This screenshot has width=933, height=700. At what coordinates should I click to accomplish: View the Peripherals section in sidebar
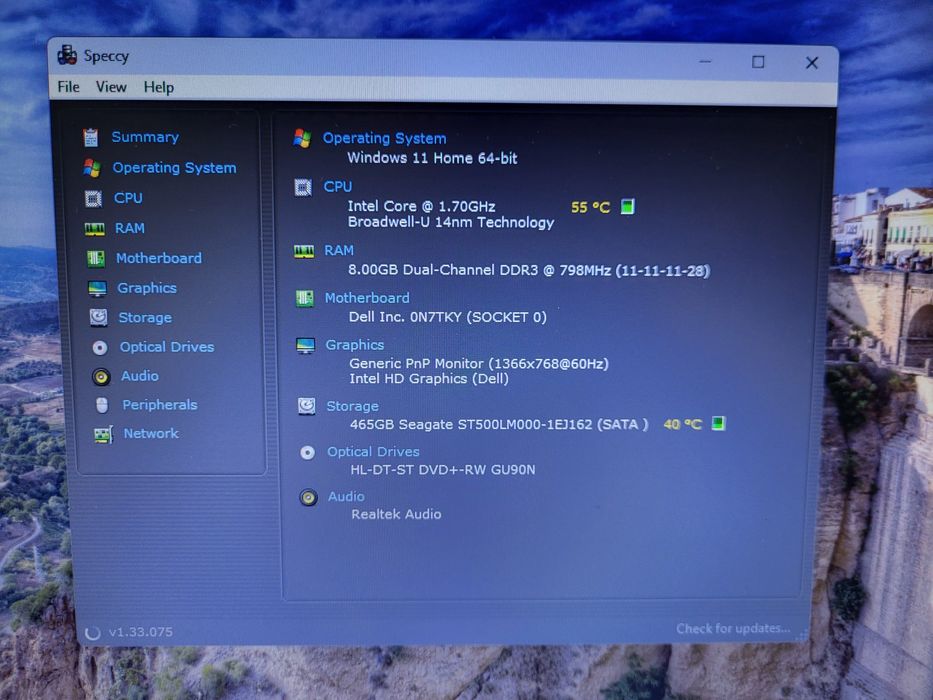pyautogui.click(x=160, y=405)
